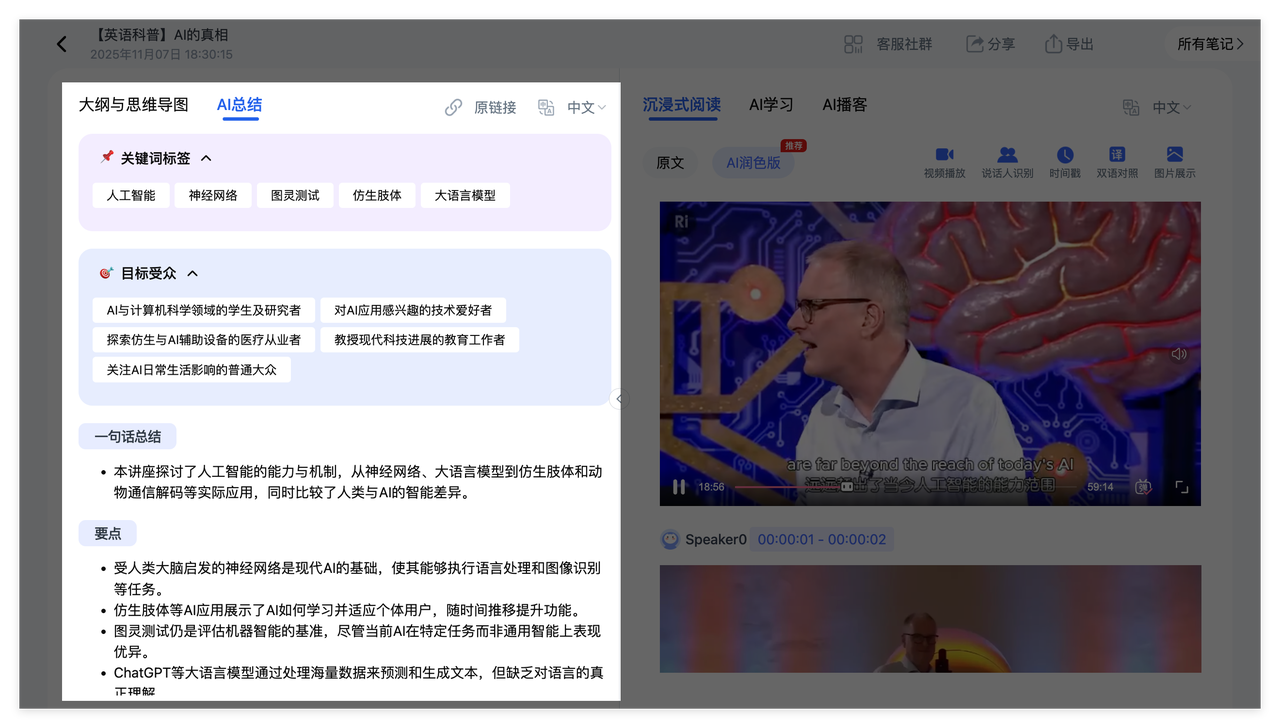This screenshot has height=728, width=1280.
Task: Click the back arrow icon
Action: click(x=62, y=44)
